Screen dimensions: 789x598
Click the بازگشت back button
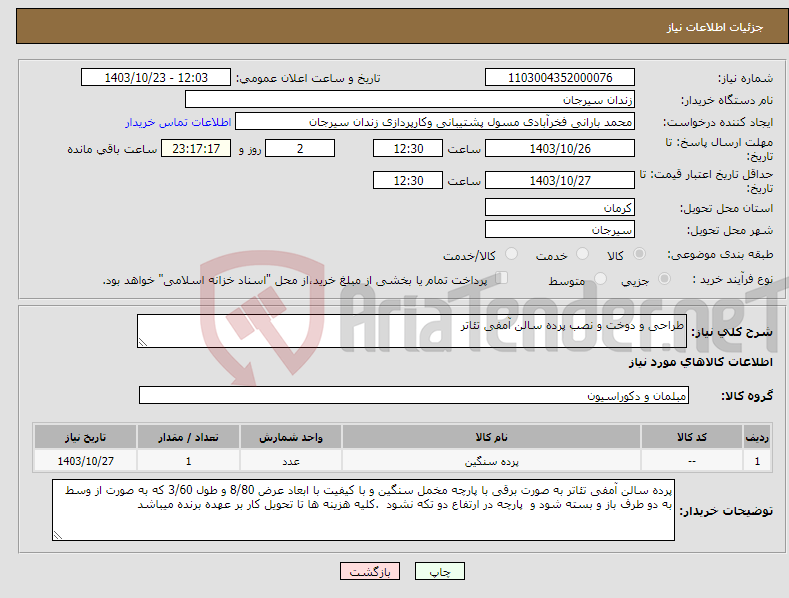370,571
